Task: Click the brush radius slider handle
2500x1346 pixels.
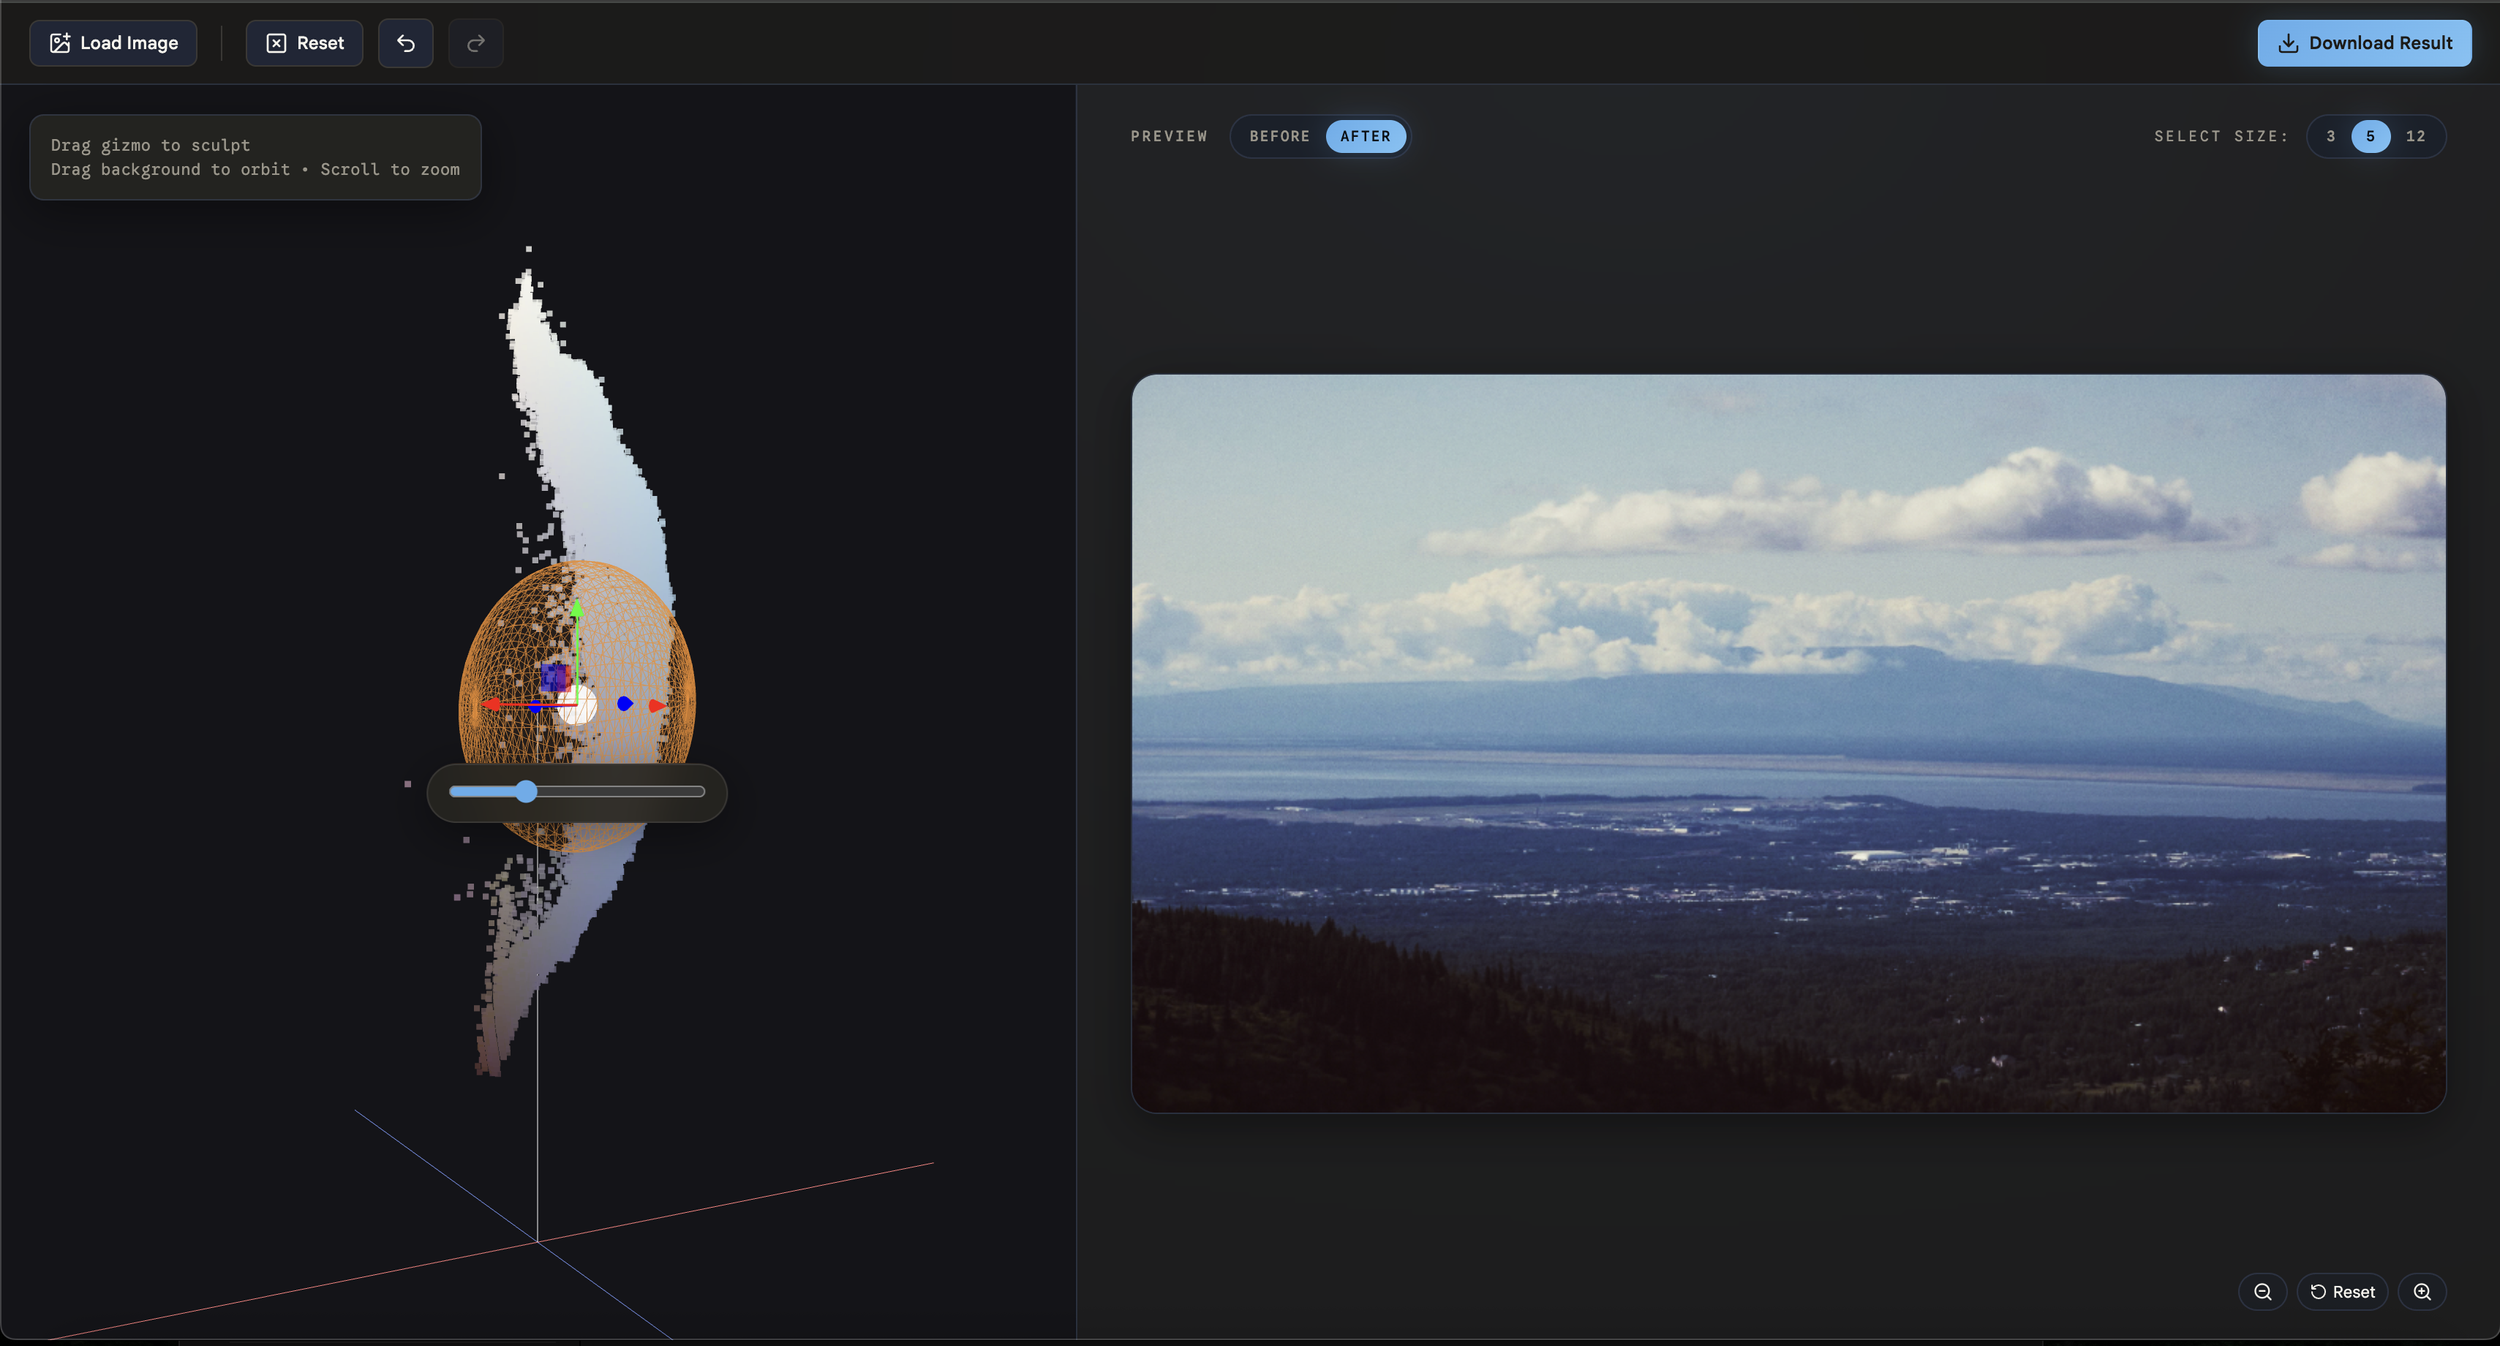Action: click(526, 792)
